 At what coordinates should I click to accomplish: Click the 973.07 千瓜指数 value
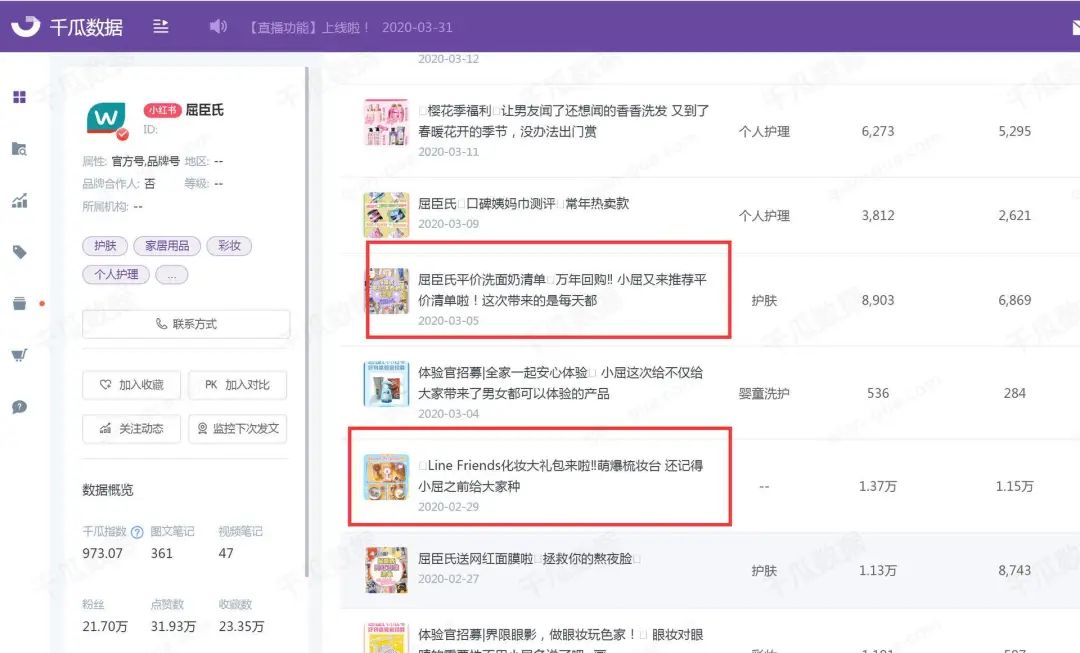(x=103, y=553)
